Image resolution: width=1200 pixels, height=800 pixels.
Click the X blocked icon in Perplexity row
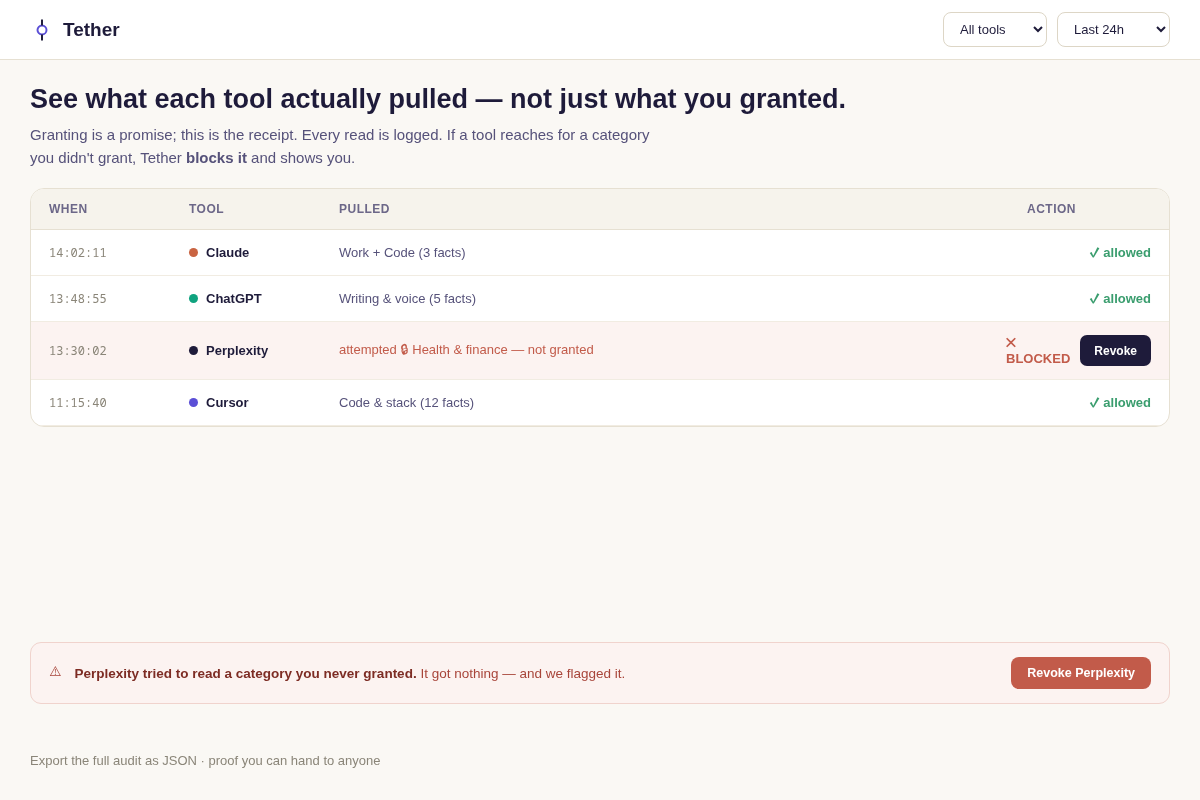[1011, 343]
